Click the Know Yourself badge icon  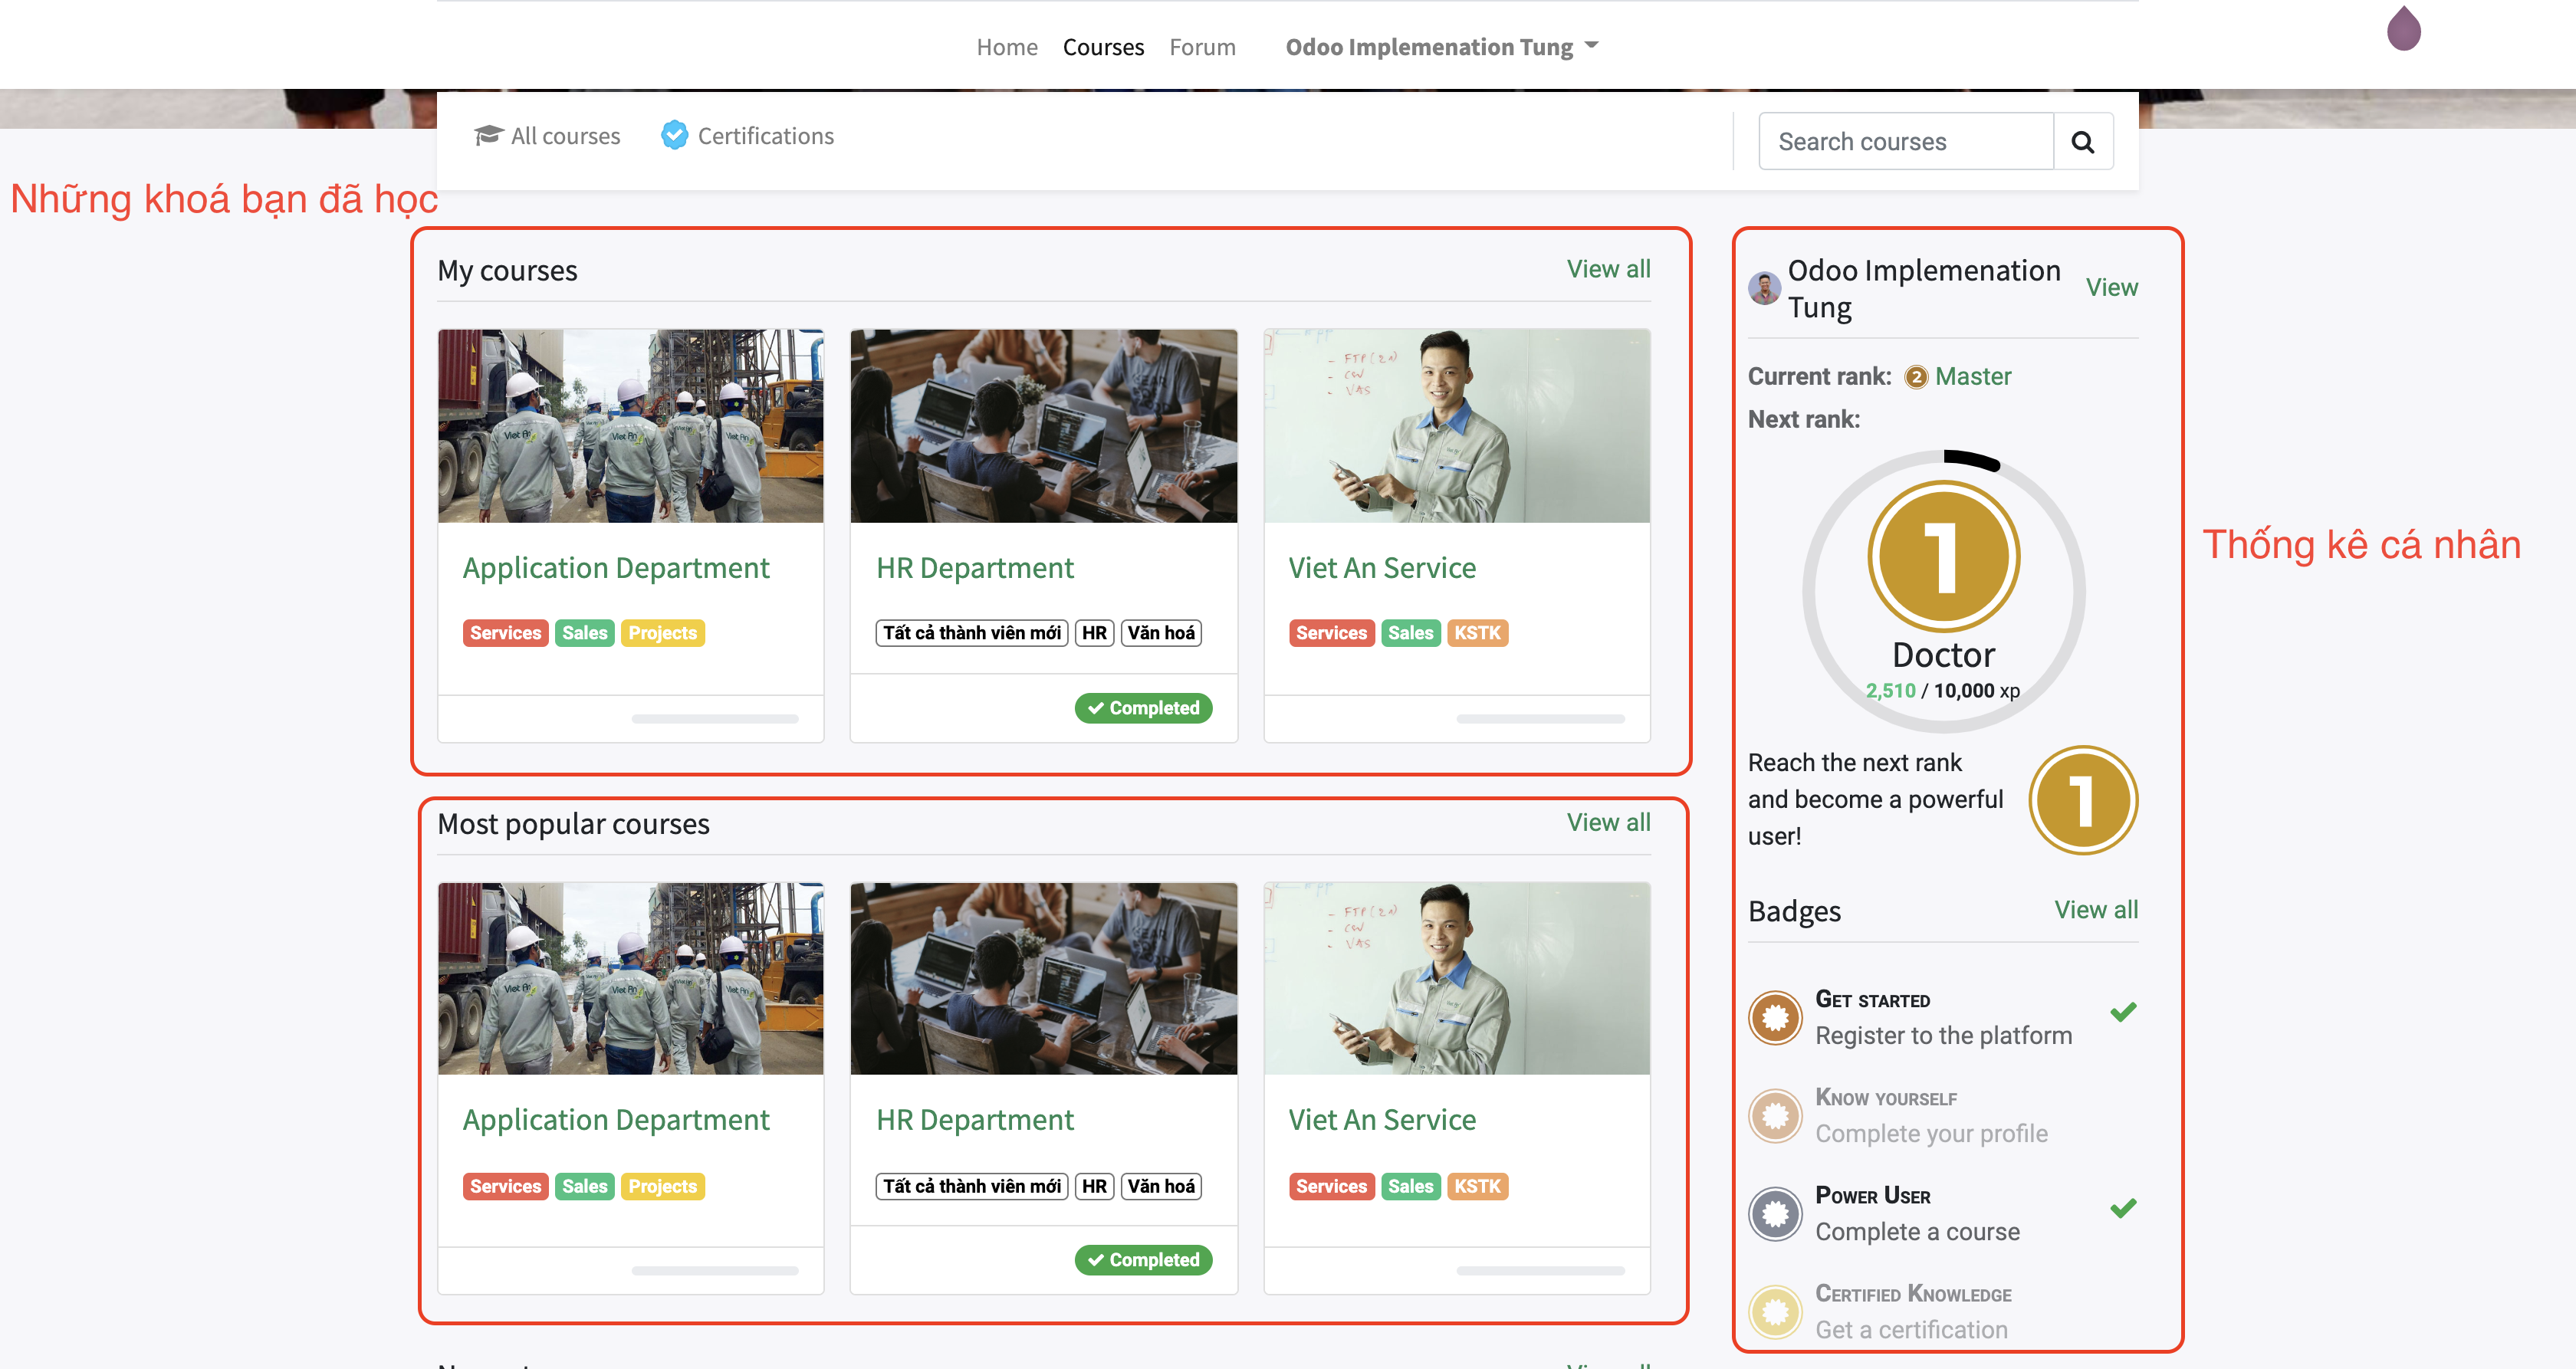coord(1775,1115)
